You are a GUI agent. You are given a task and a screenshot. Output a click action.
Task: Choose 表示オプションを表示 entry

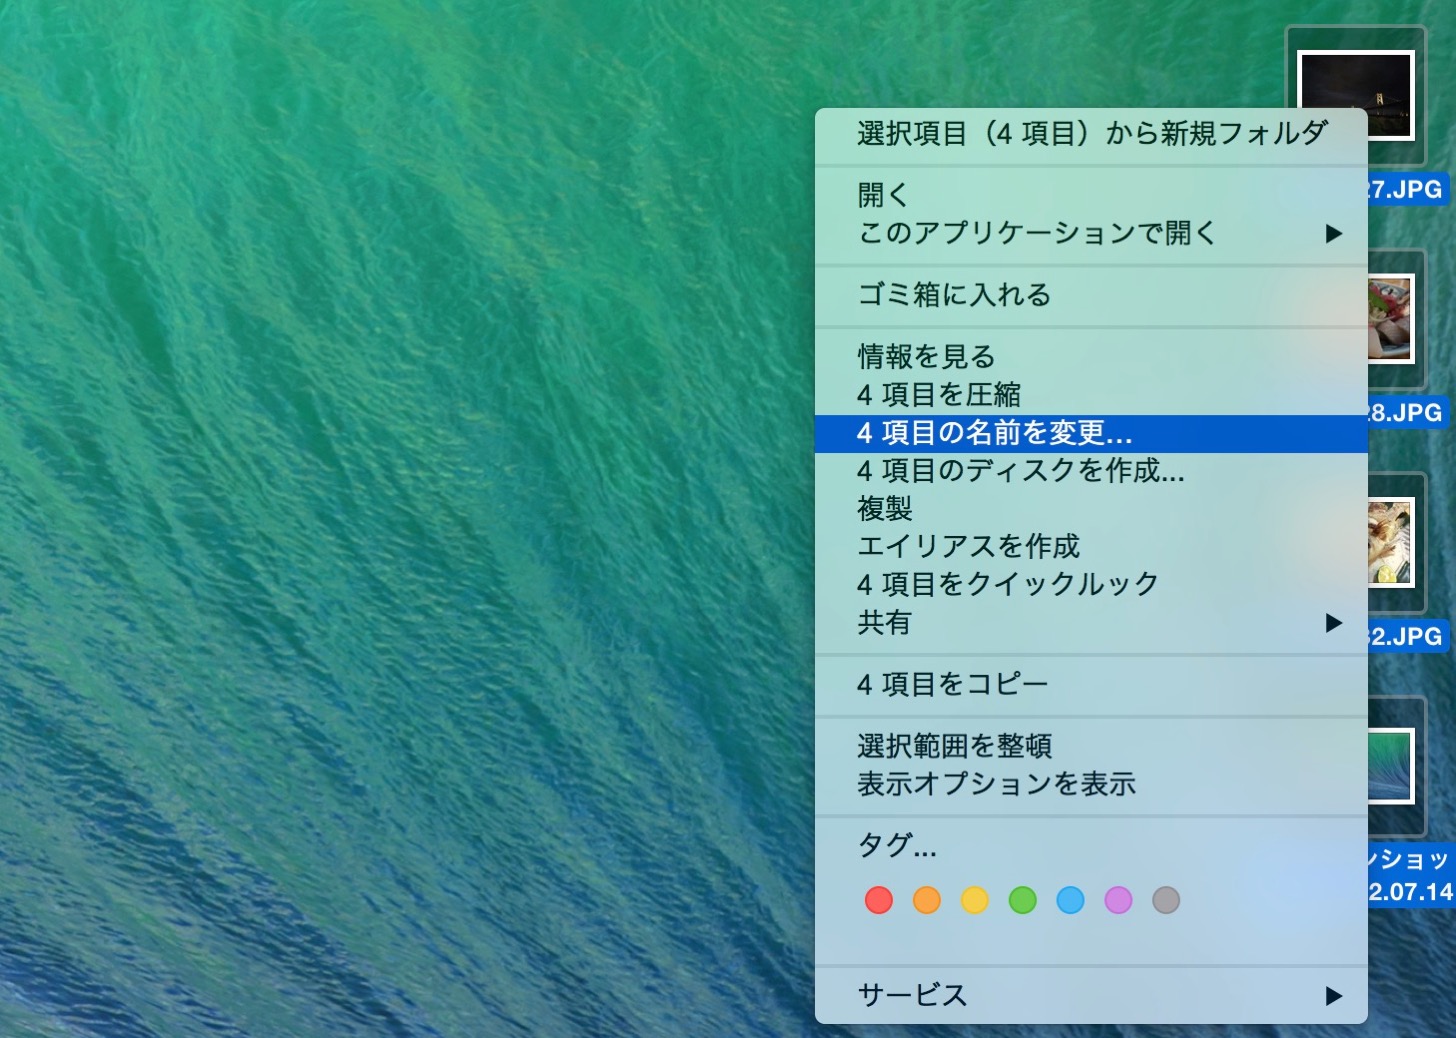pos(1091,784)
